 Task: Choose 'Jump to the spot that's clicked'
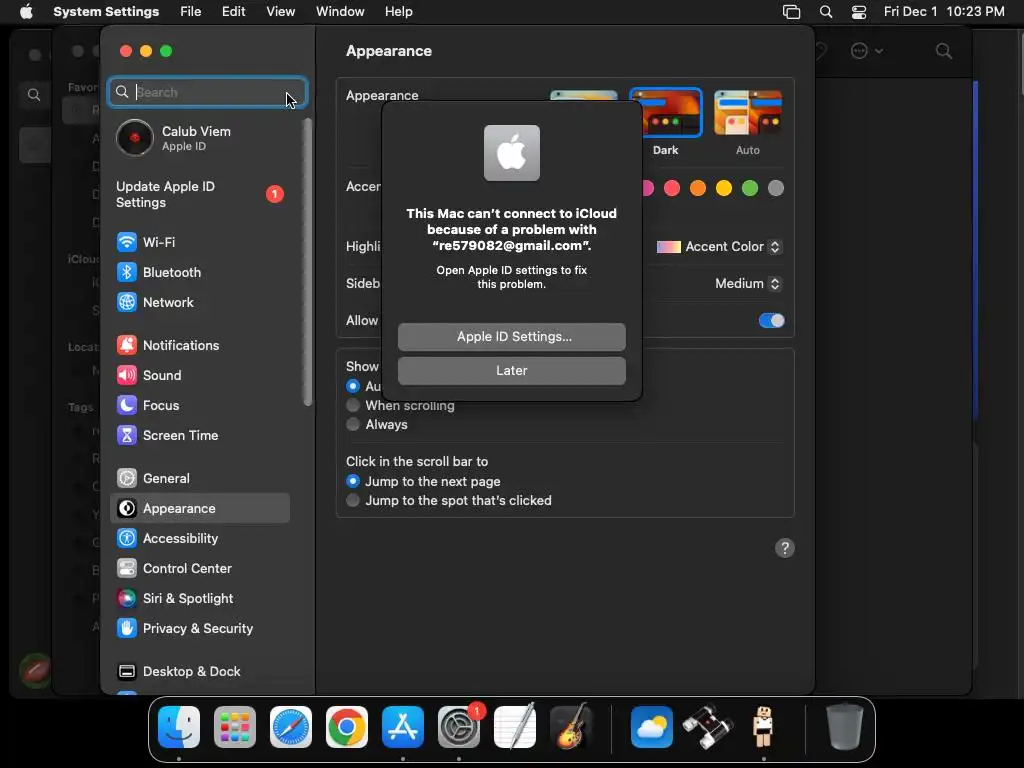[353, 500]
